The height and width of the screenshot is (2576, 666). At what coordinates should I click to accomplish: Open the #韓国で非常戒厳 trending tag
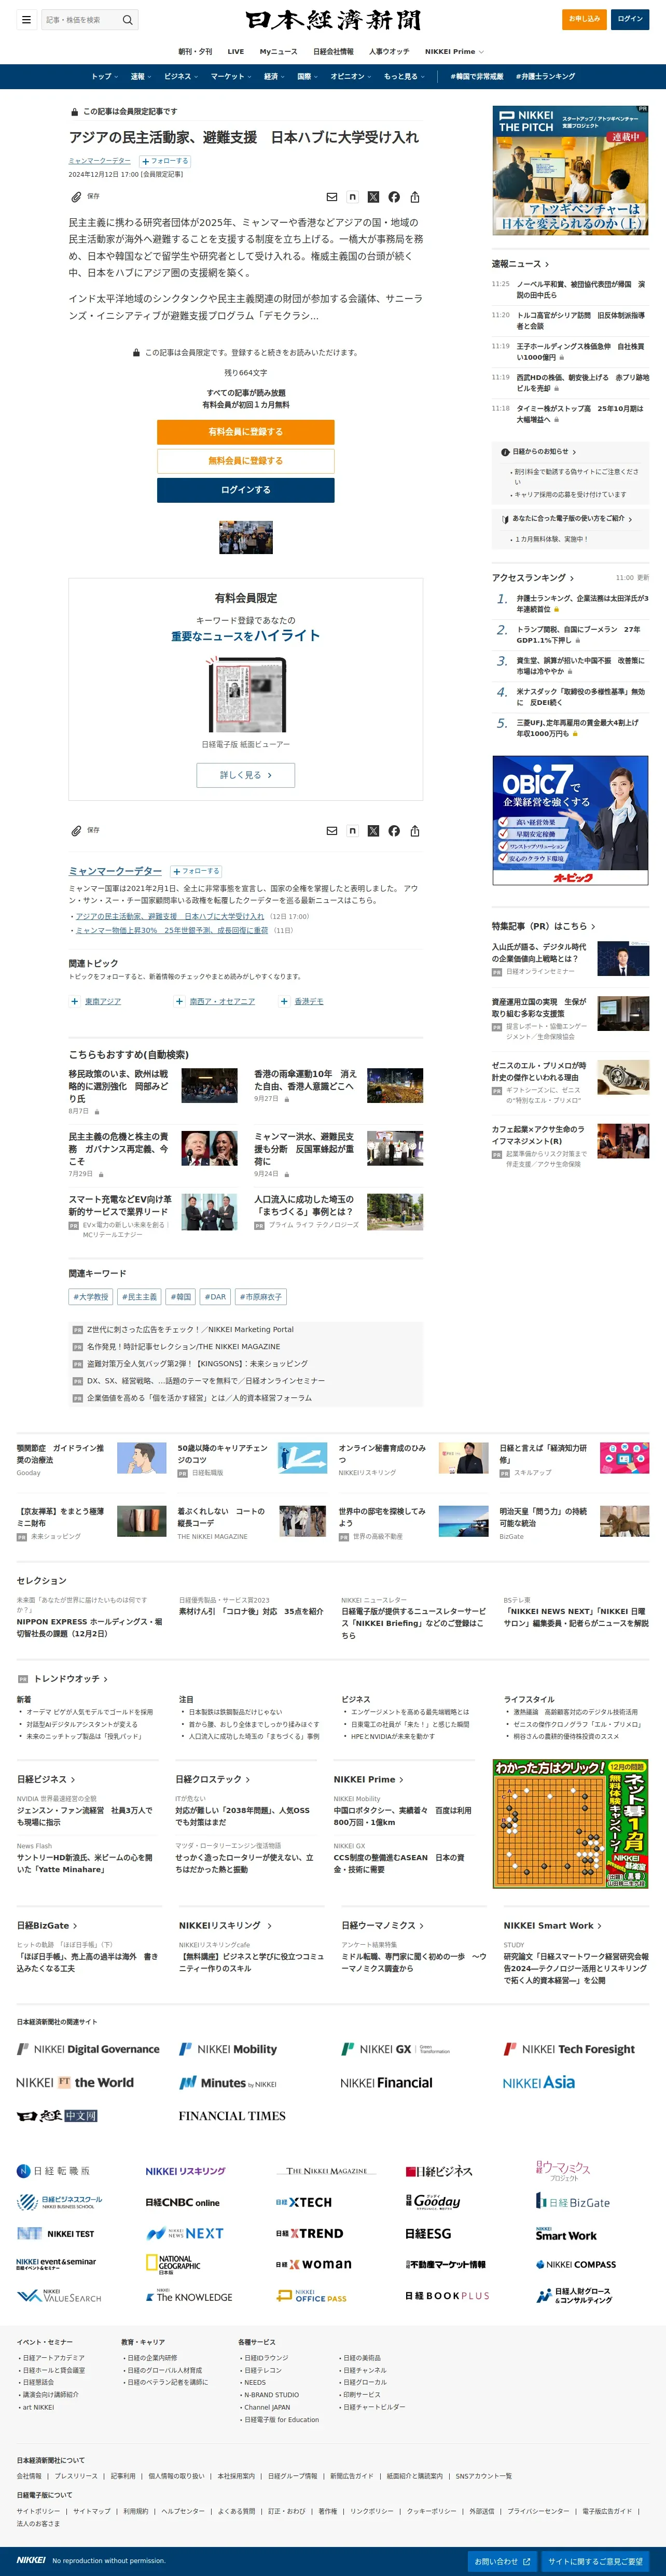pos(477,77)
